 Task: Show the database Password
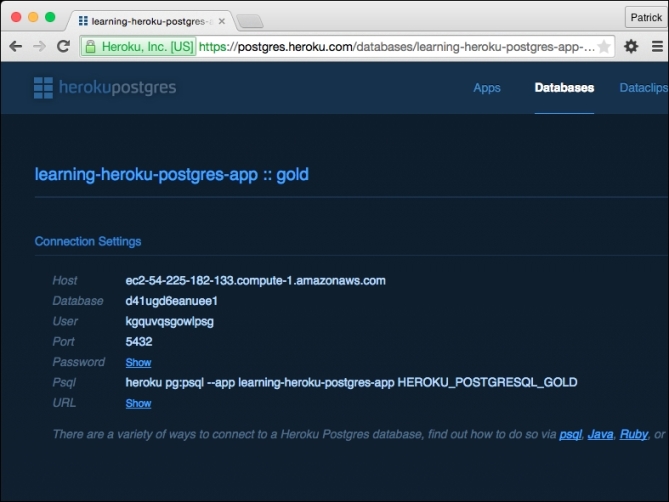point(138,363)
